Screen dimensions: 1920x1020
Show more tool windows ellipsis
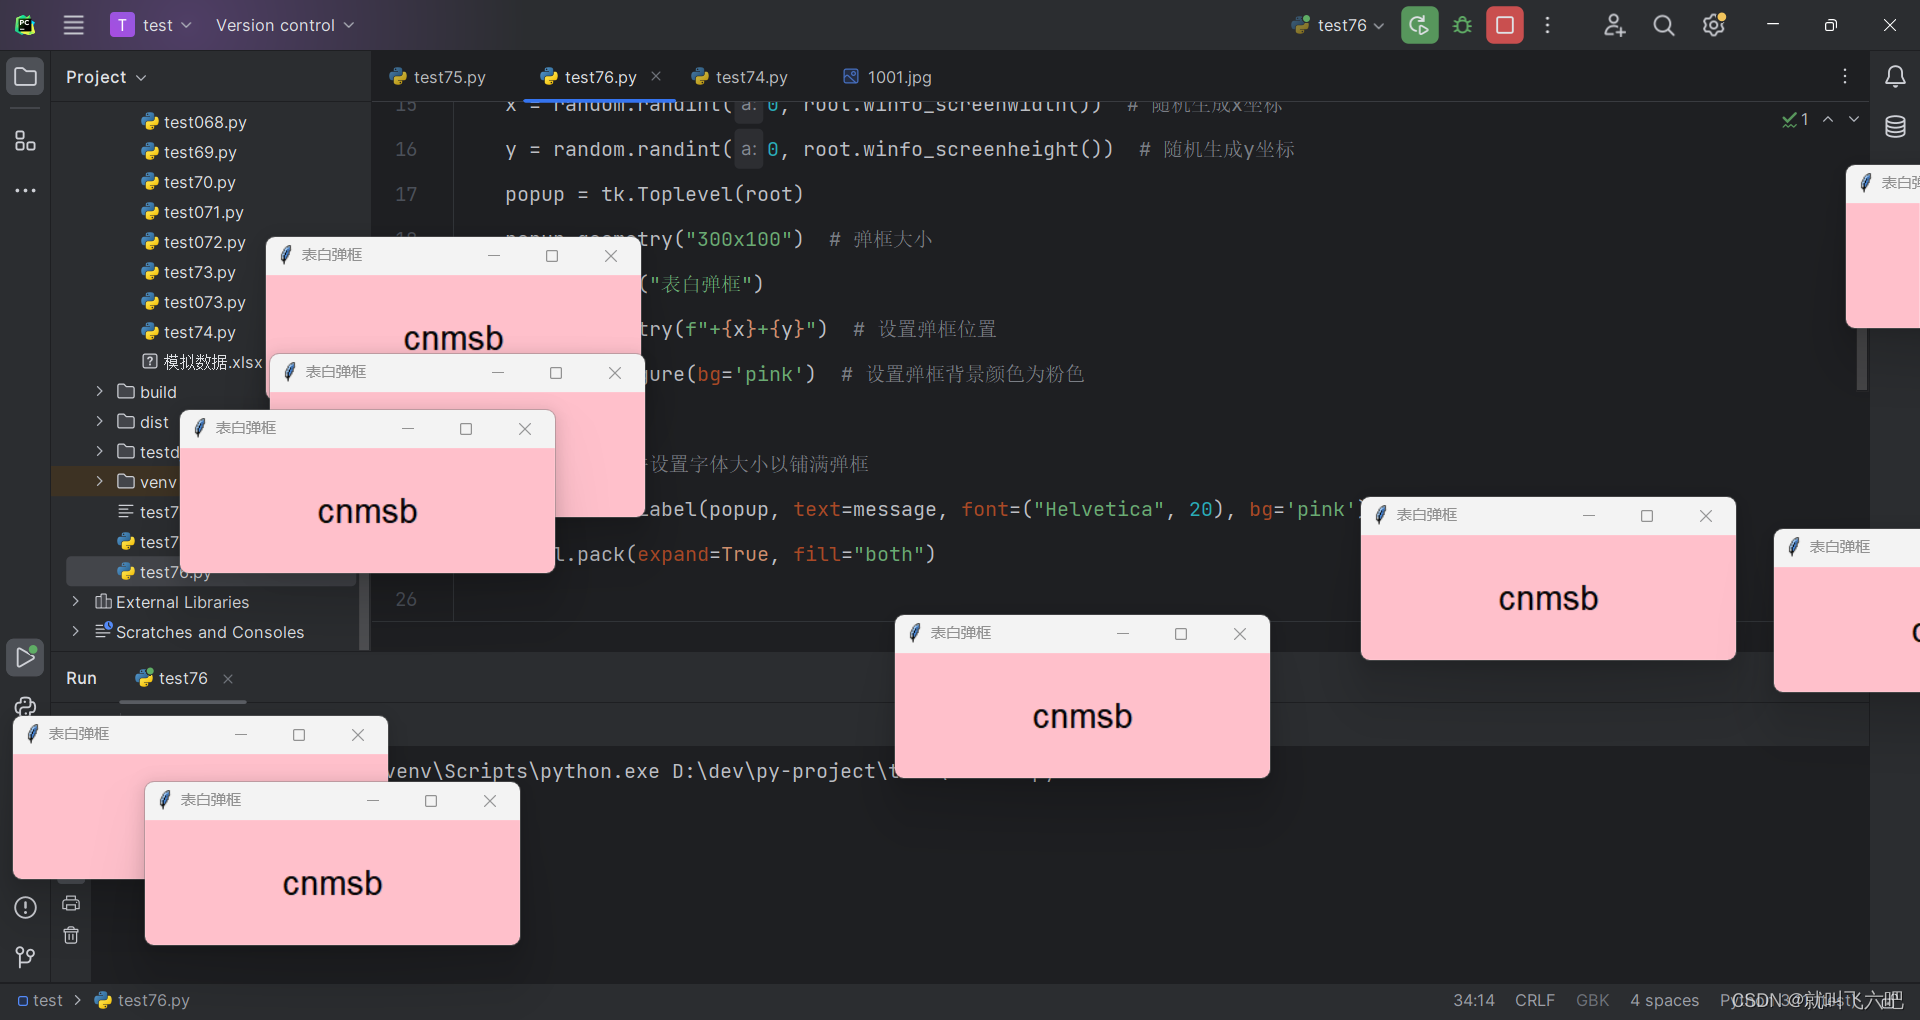(x=25, y=190)
